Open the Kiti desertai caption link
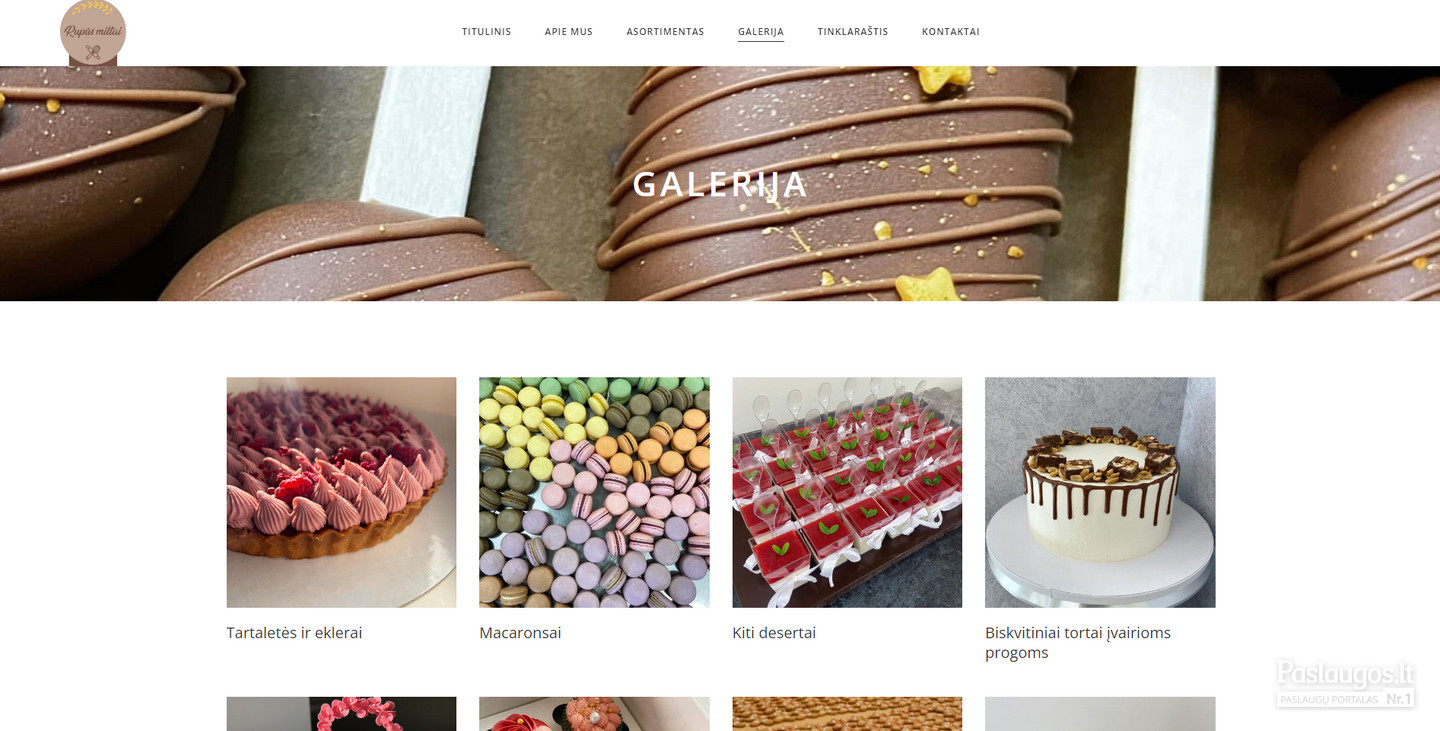1440x731 pixels. (774, 633)
